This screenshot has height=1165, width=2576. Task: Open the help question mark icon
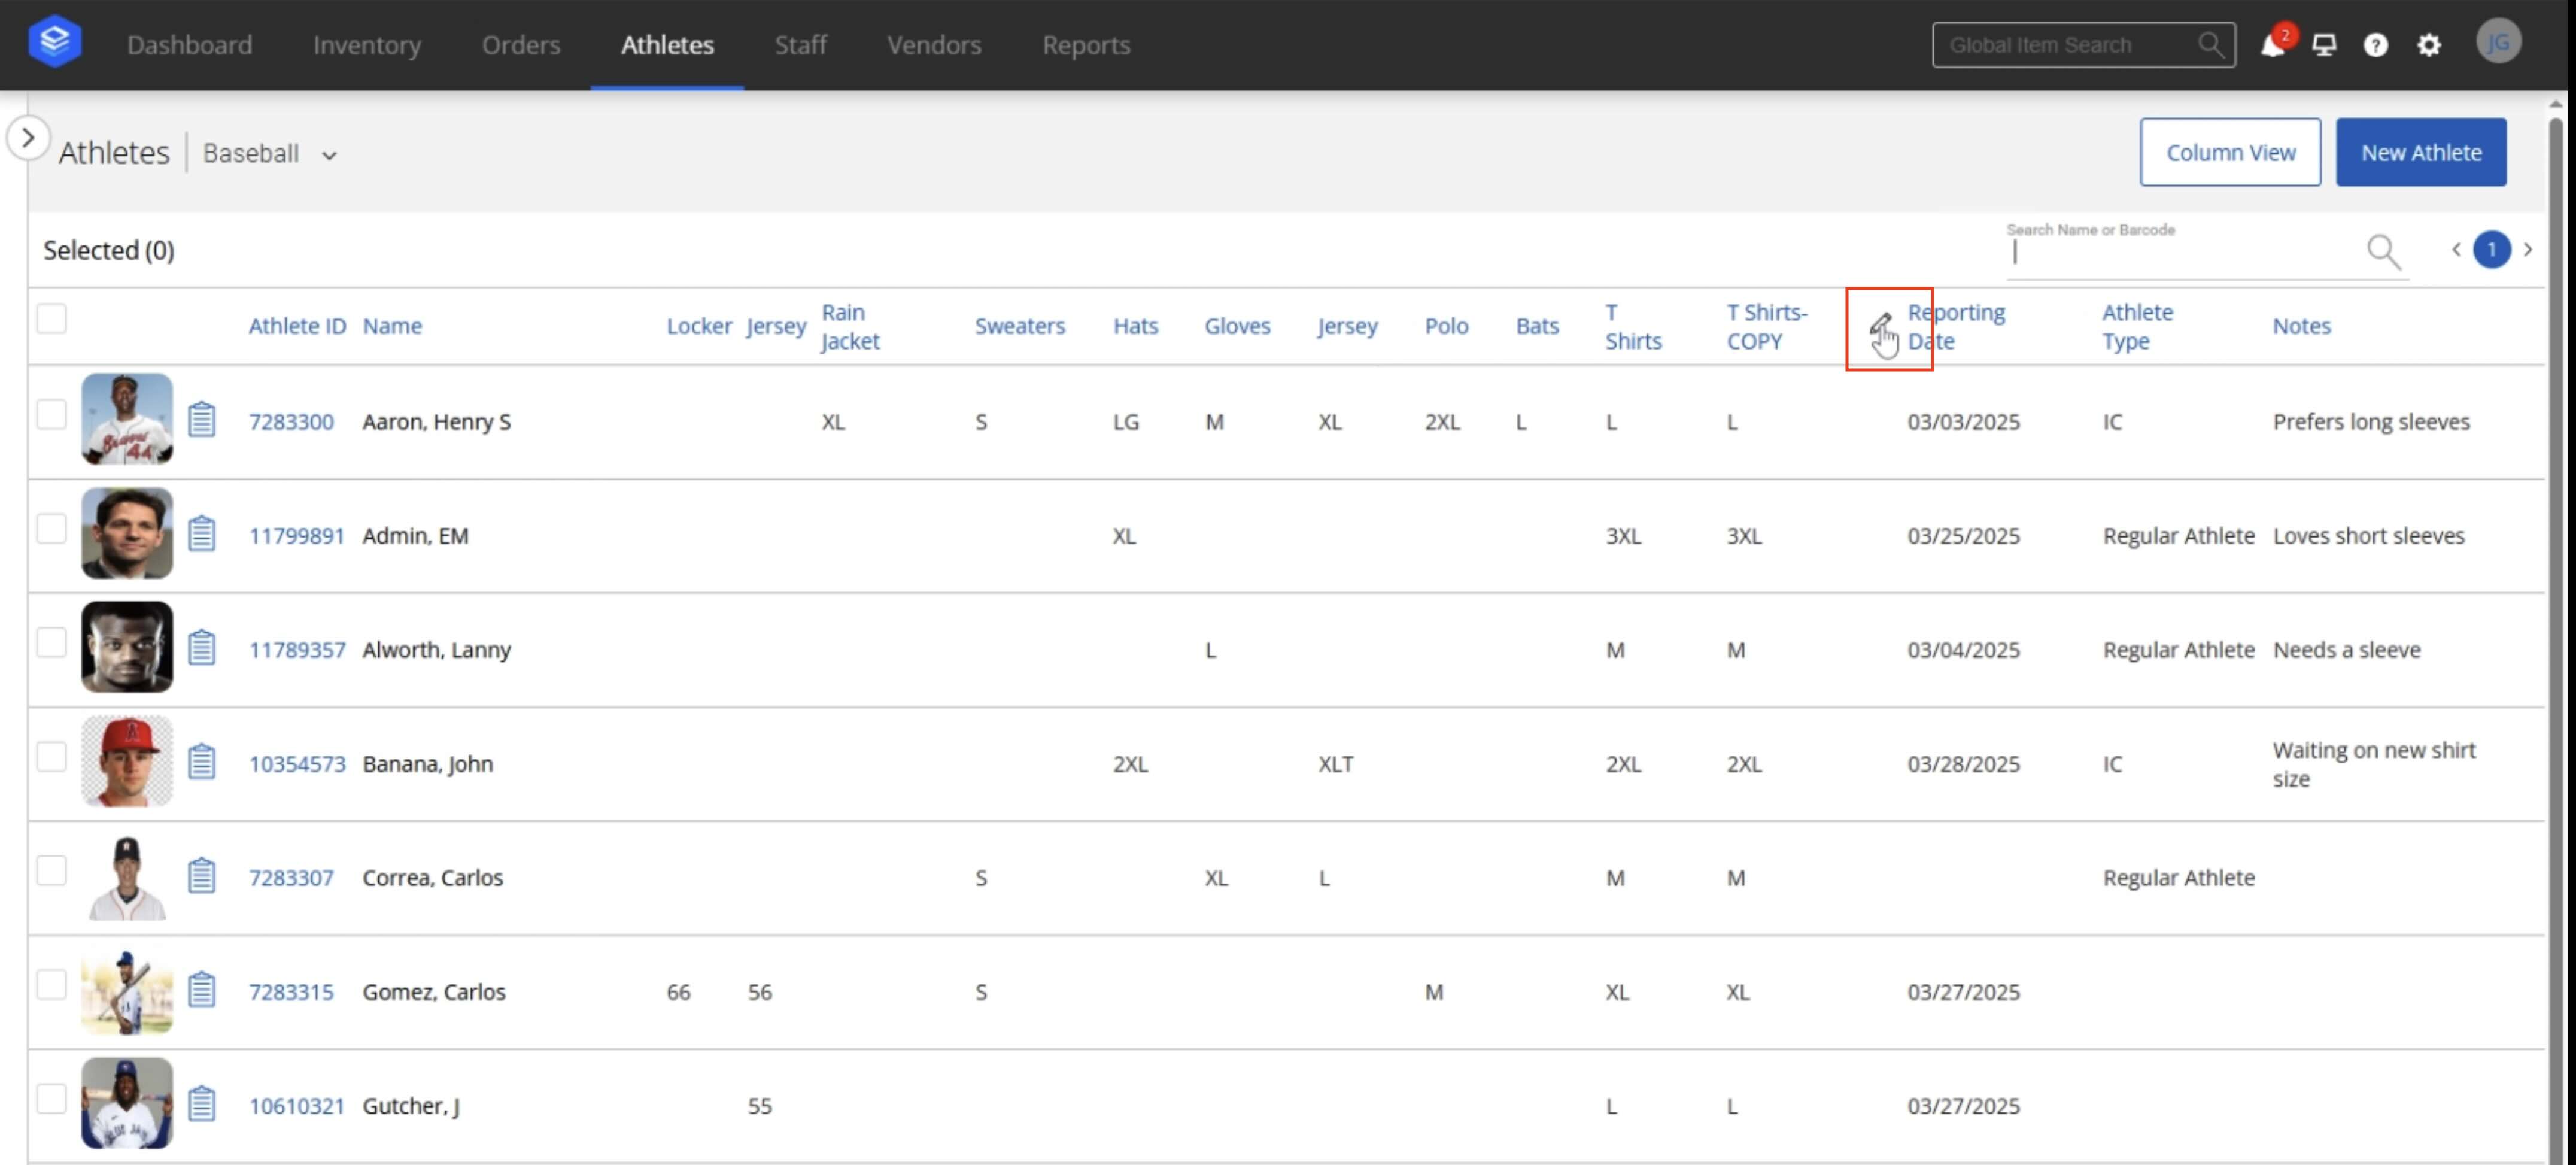(x=2376, y=45)
